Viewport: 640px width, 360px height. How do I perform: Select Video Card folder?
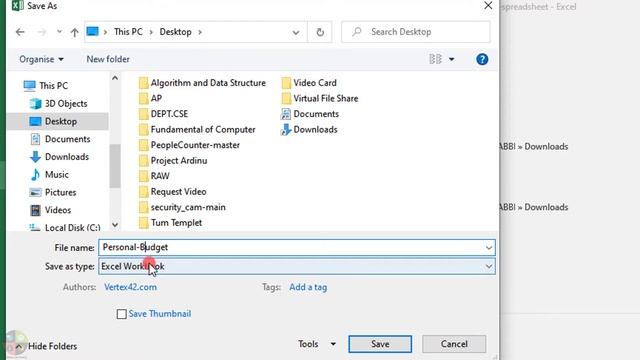[309, 83]
